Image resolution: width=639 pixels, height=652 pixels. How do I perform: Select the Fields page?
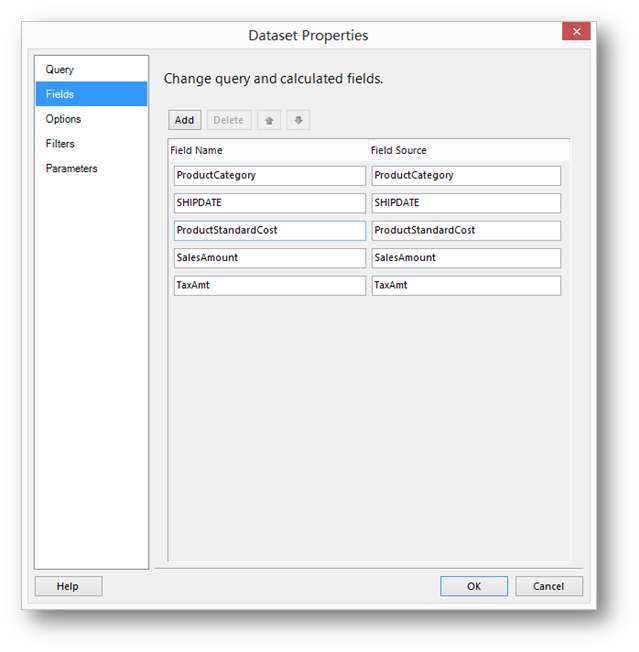91,94
